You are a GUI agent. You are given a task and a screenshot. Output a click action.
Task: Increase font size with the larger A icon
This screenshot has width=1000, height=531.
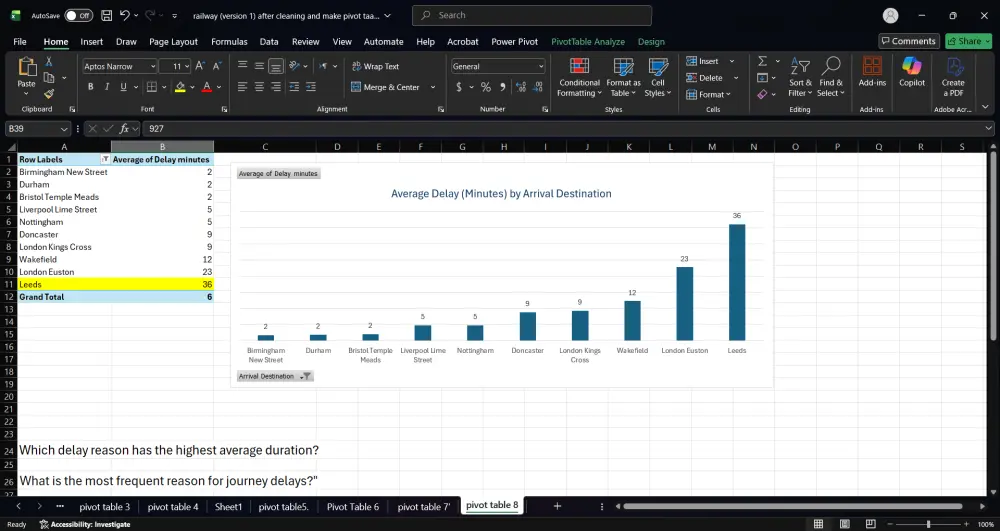point(200,66)
